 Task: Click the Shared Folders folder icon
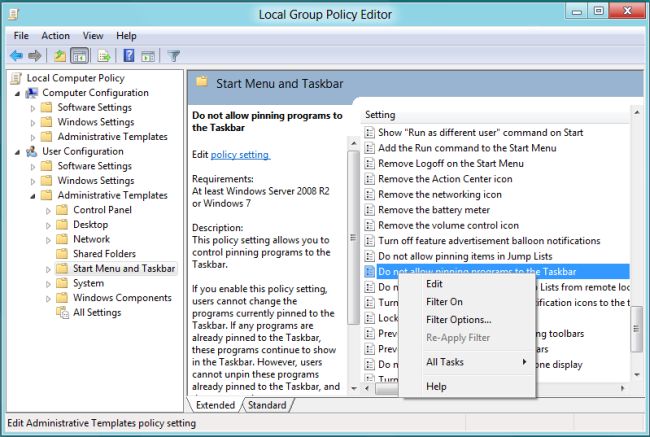pyautogui.click(x=62, y=253)
